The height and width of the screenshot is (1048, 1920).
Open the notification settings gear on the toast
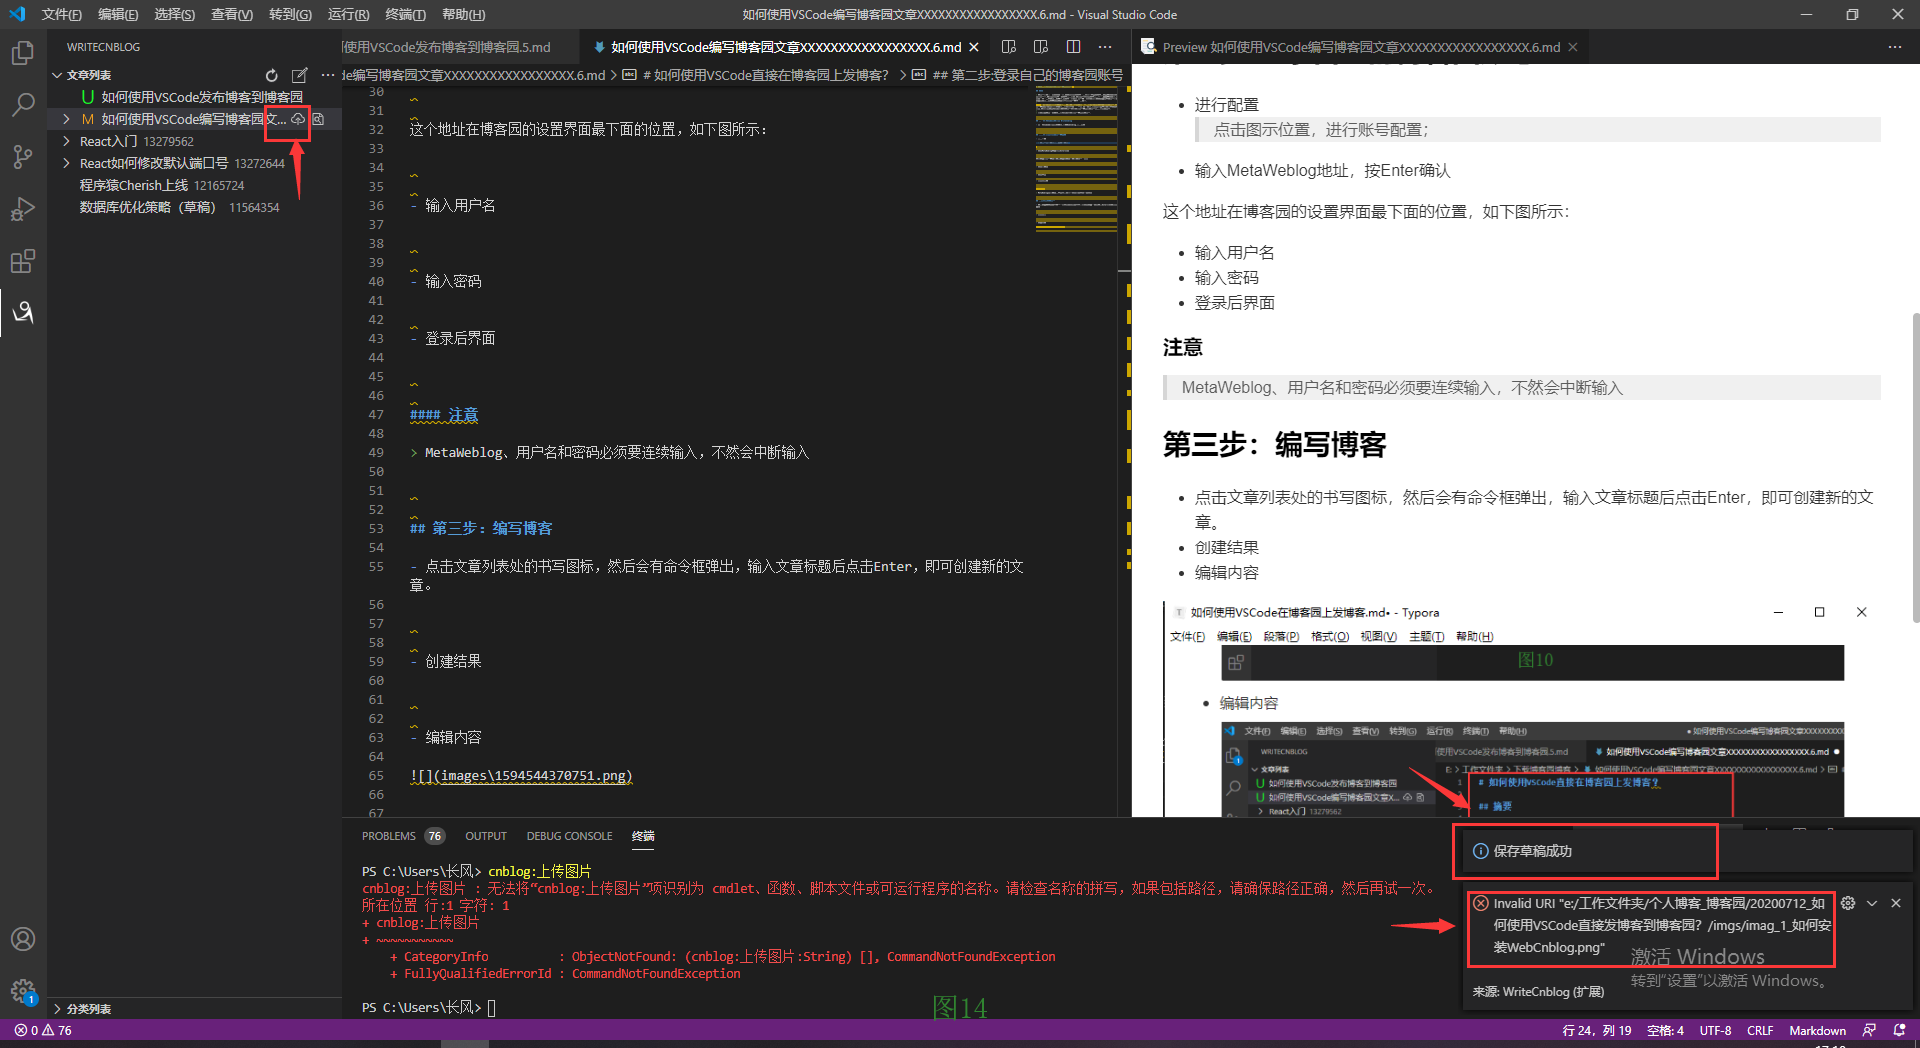point(1849,903)
